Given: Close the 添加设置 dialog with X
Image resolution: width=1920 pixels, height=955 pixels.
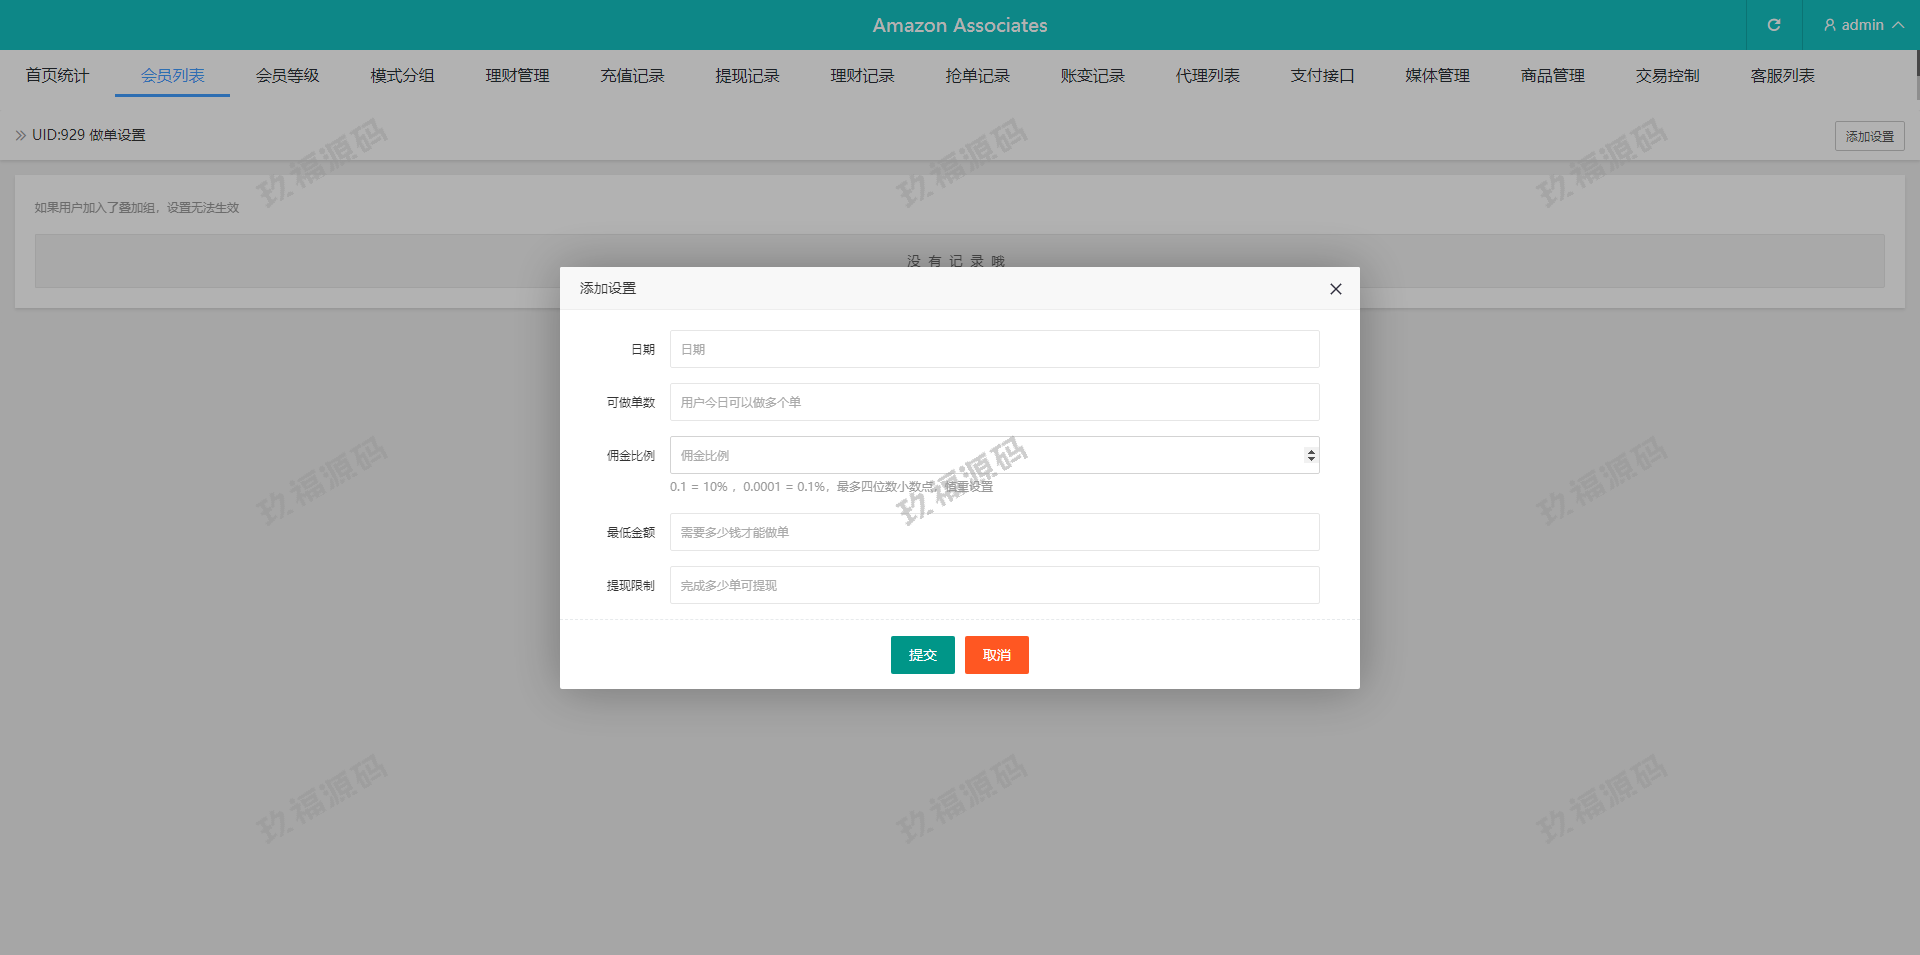Looking at the screenshot, I should point(1335,289).
